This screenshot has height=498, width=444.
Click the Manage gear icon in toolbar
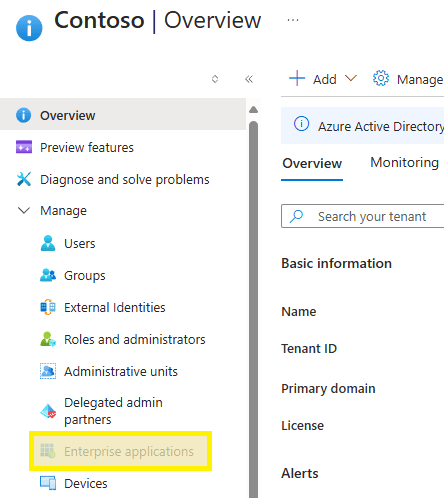coord(381,78)
